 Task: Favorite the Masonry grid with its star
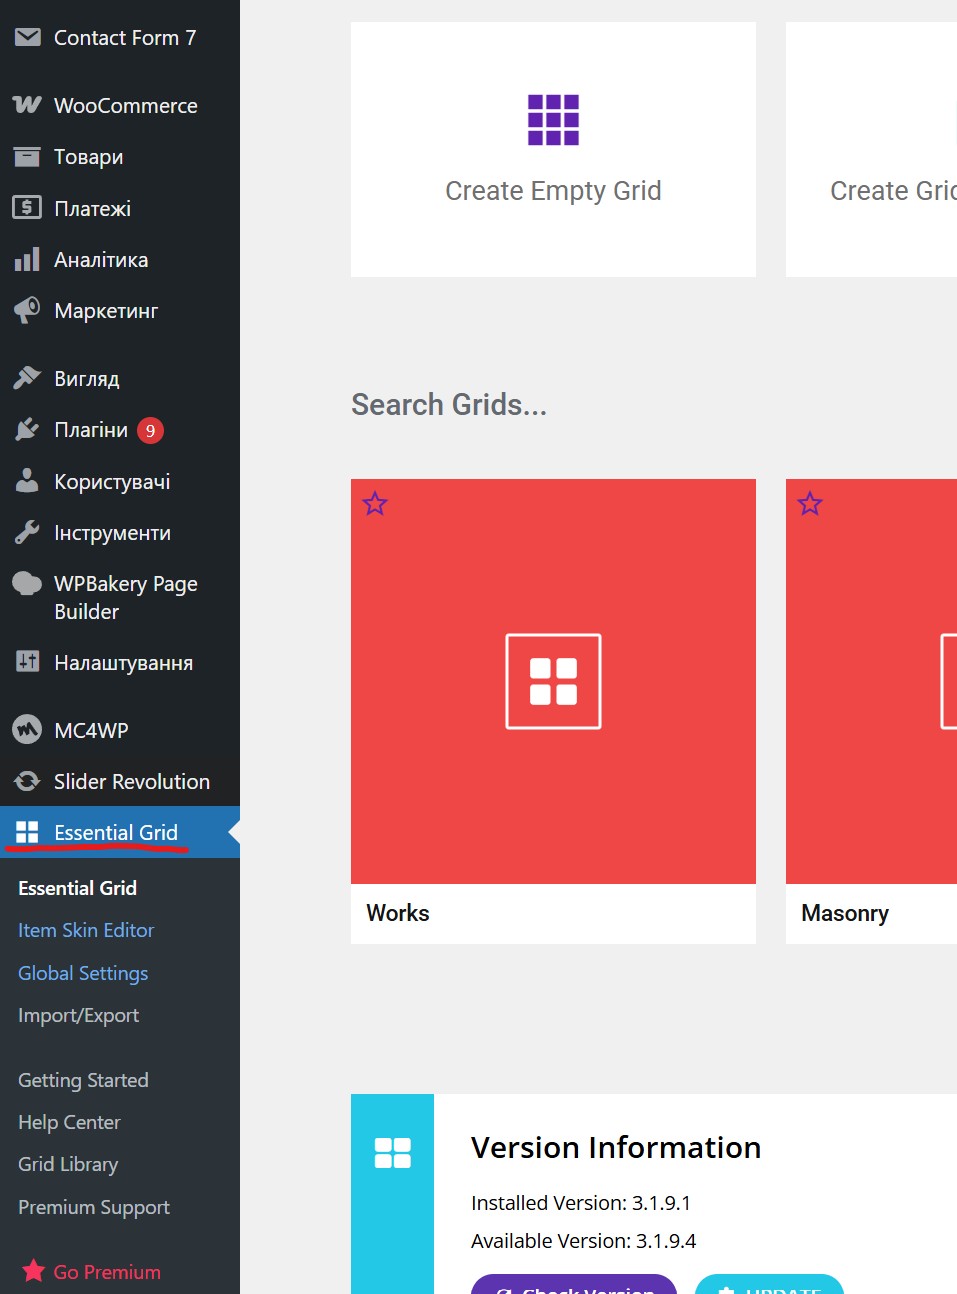click(810, 503)
